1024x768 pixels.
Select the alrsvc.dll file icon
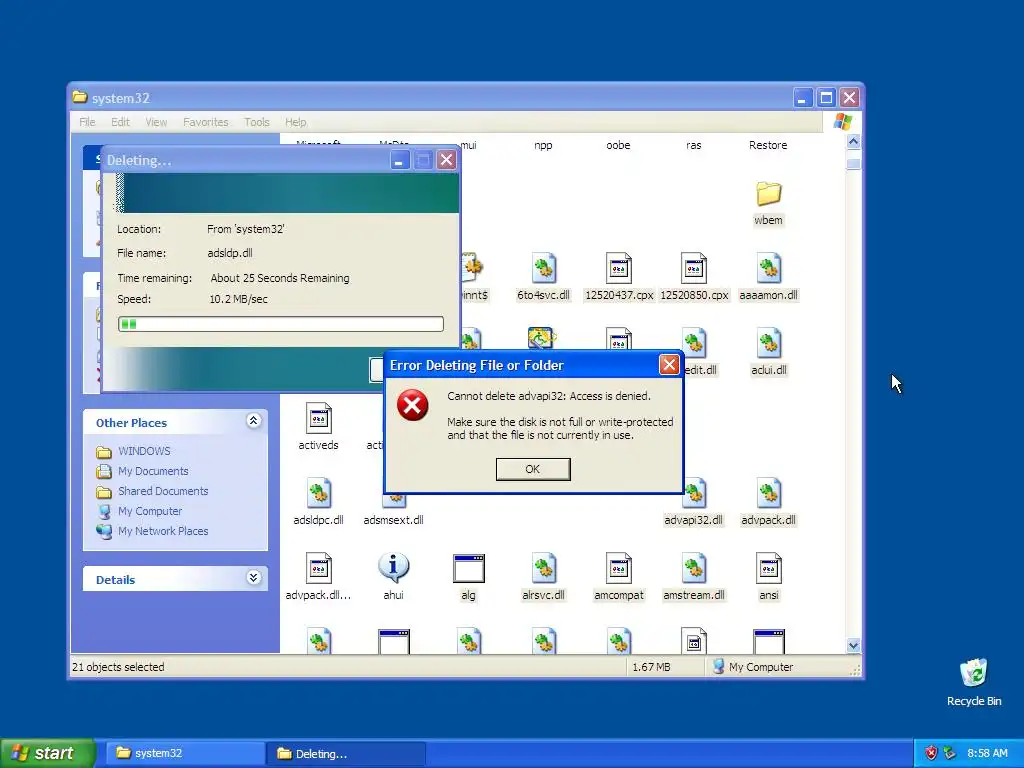543,569
